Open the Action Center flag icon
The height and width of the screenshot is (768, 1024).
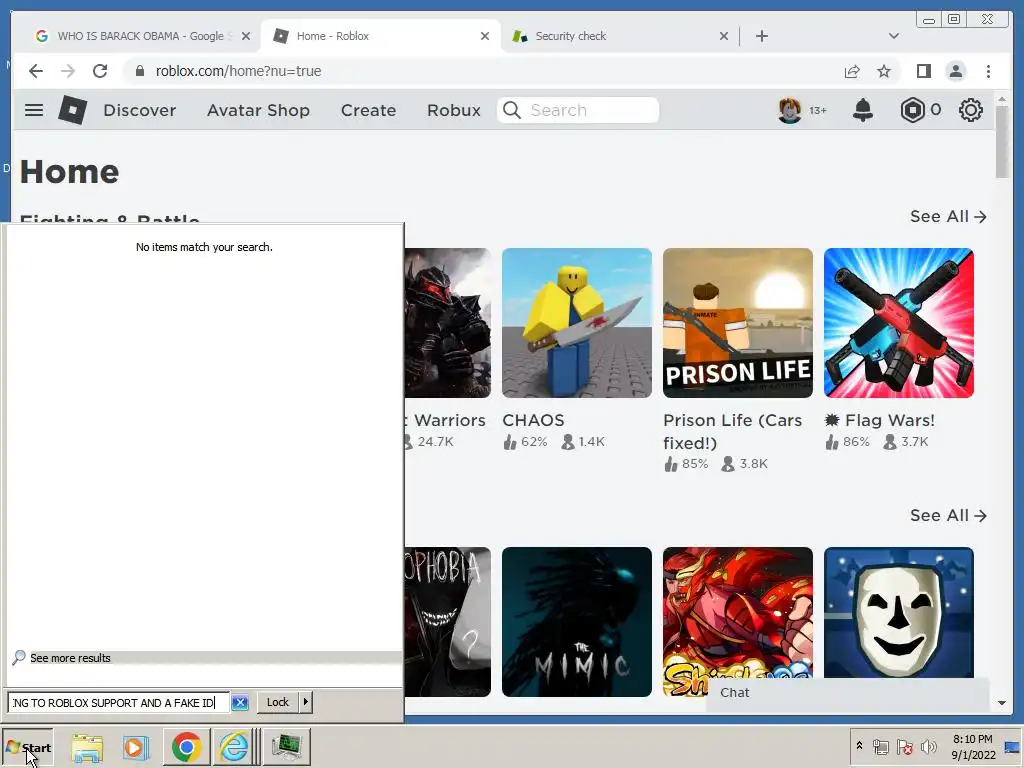(x=904, y=746)
